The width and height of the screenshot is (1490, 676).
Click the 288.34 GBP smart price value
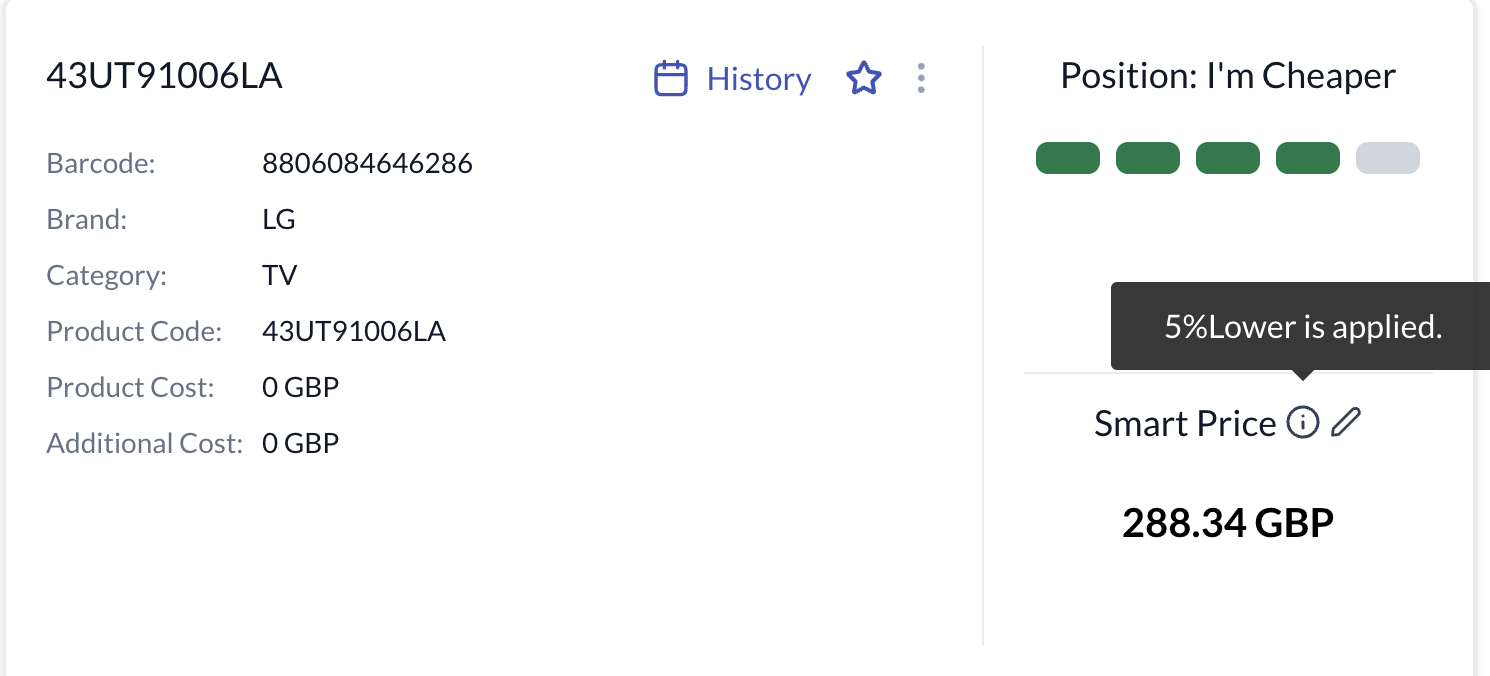(x=1228, y=522)
